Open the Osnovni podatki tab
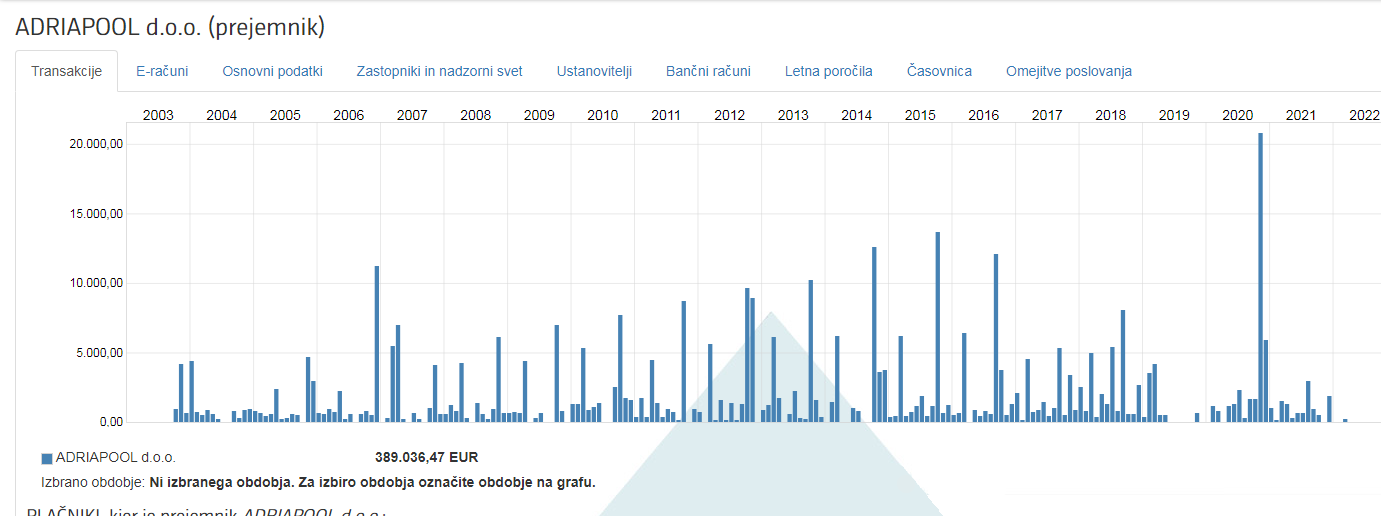 pyautogui.click(x=272, y=71)
